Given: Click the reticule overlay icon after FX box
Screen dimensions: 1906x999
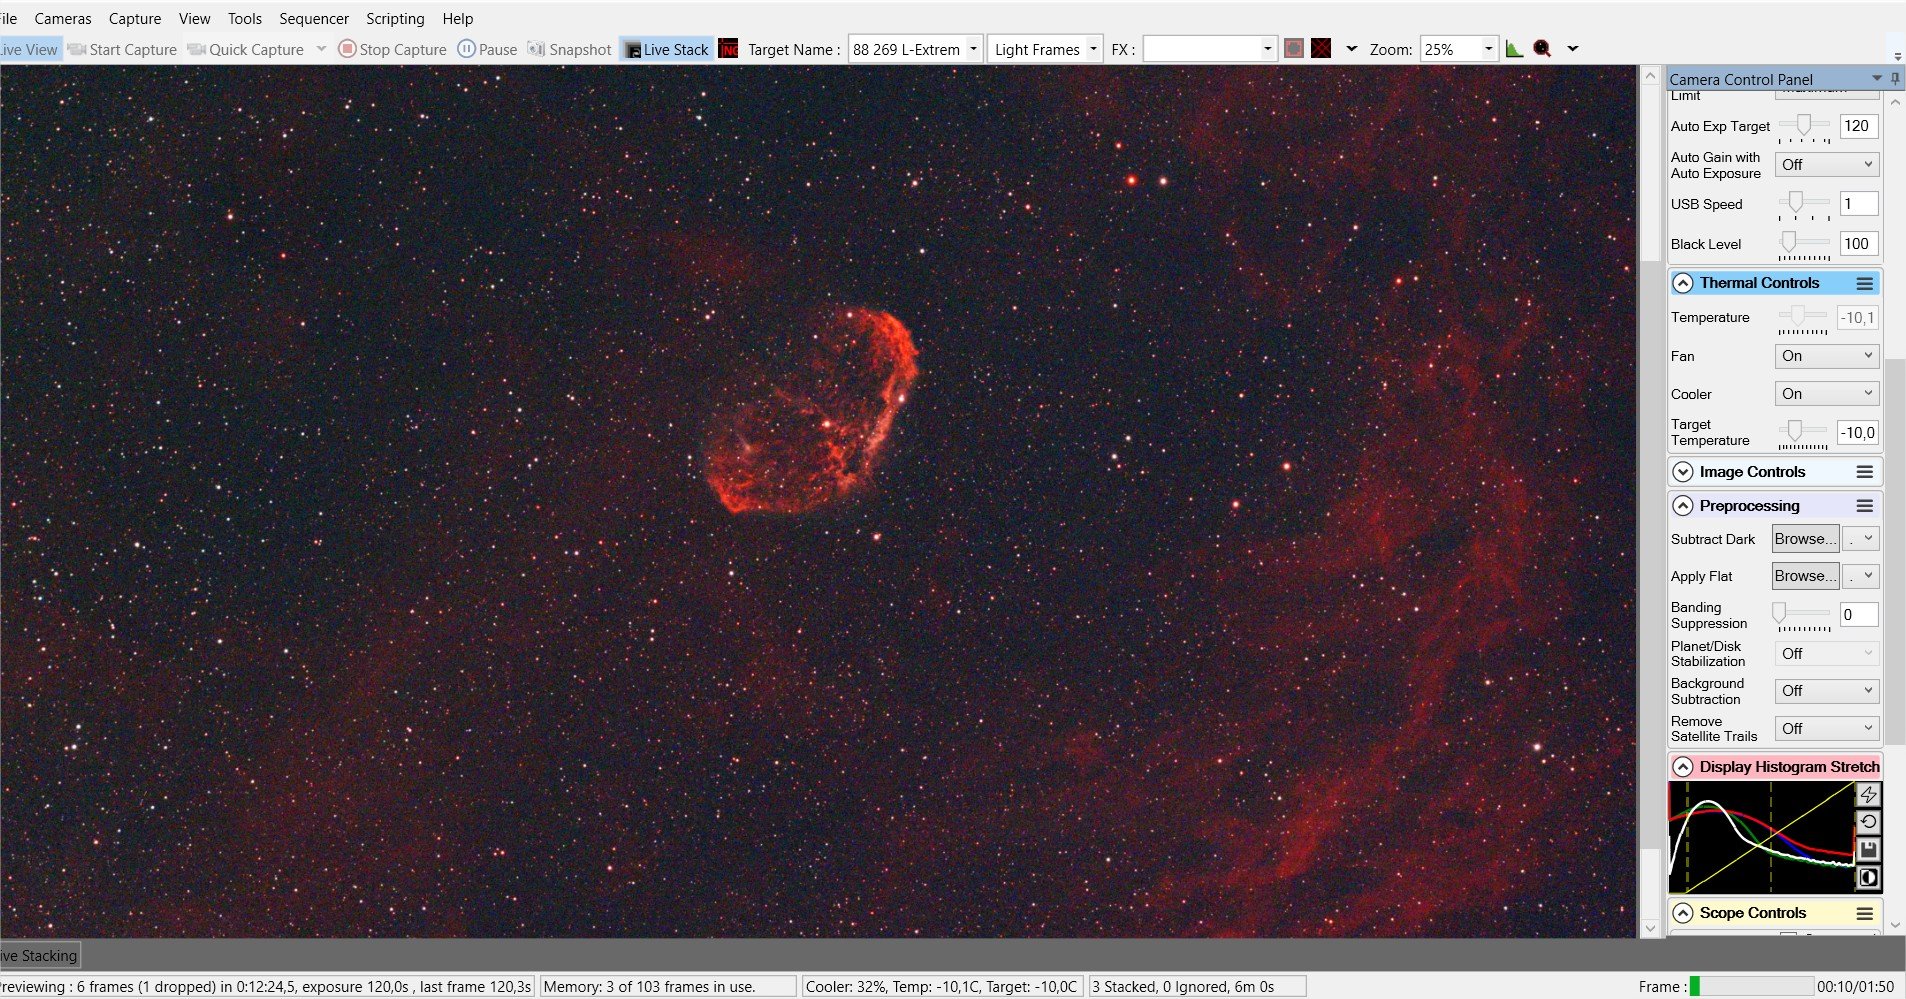Looking at the screenshot, I should coord(1293,49).
